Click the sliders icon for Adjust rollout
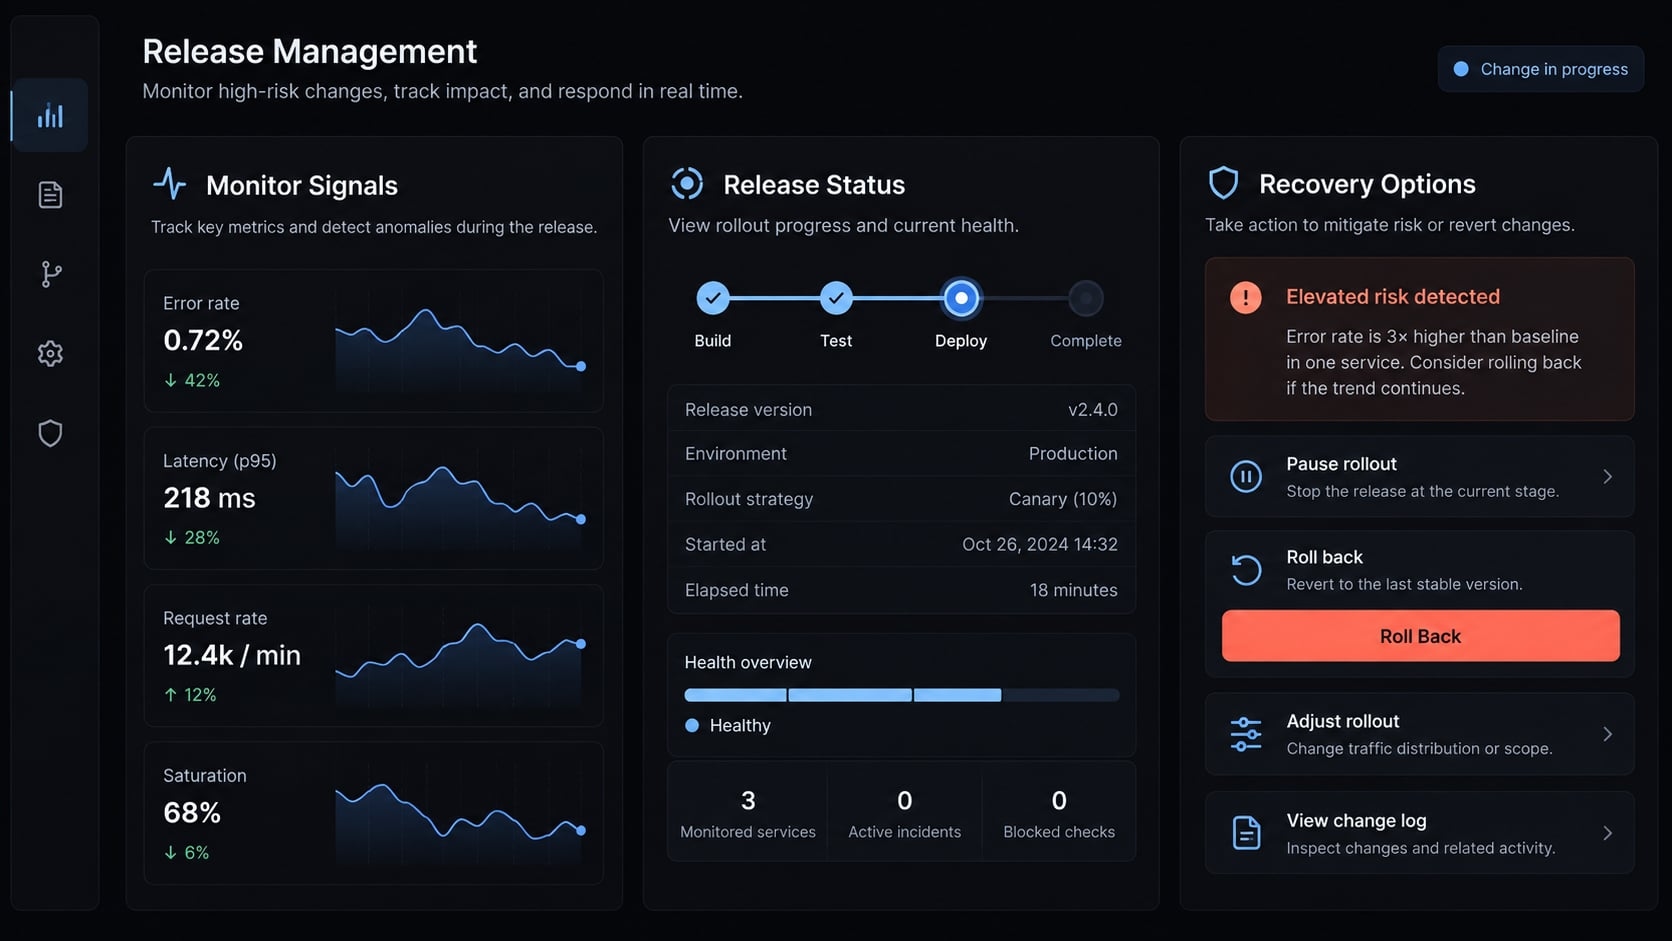 tap(1246, 734)
